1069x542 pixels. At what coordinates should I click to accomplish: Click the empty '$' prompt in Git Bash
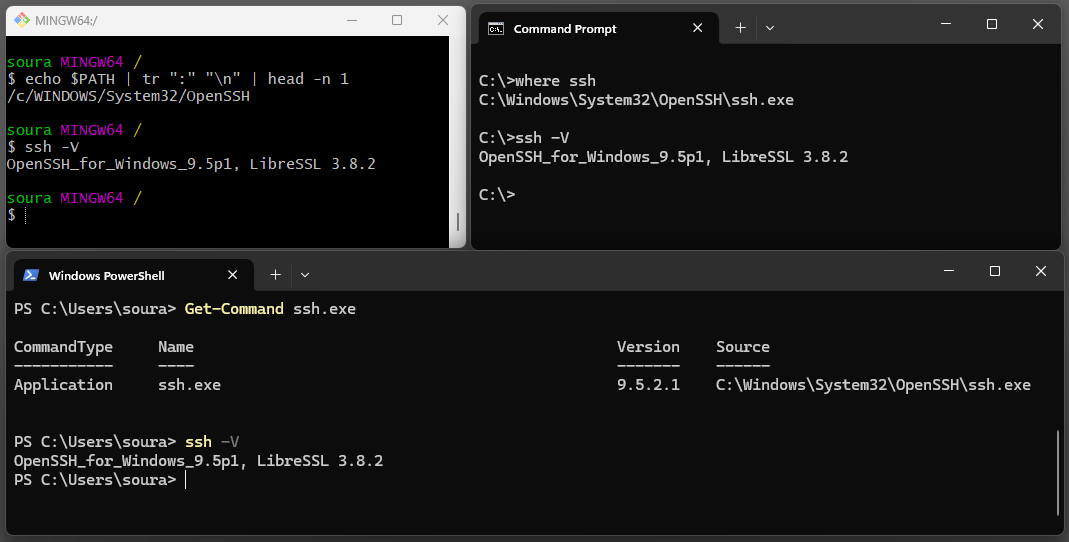pos(12,215)
